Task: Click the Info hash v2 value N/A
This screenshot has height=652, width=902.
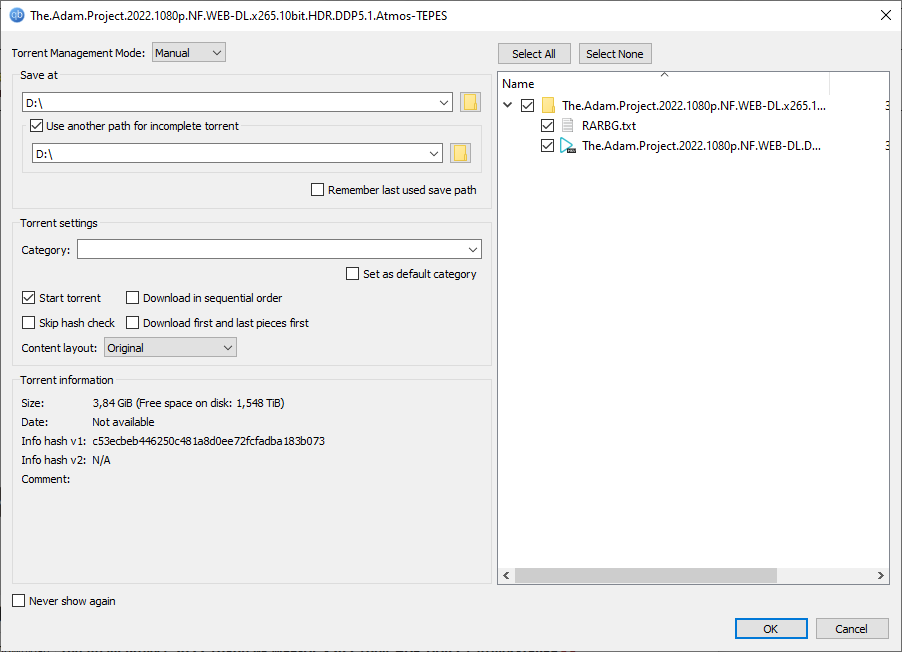Action: 101,460
